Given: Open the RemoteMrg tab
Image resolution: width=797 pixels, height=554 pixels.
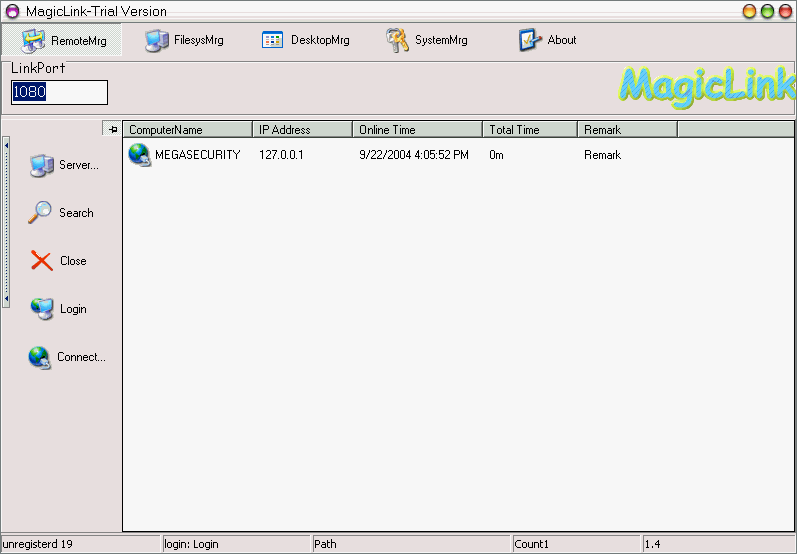Looking at the screenshot, I should coord(62,40).
